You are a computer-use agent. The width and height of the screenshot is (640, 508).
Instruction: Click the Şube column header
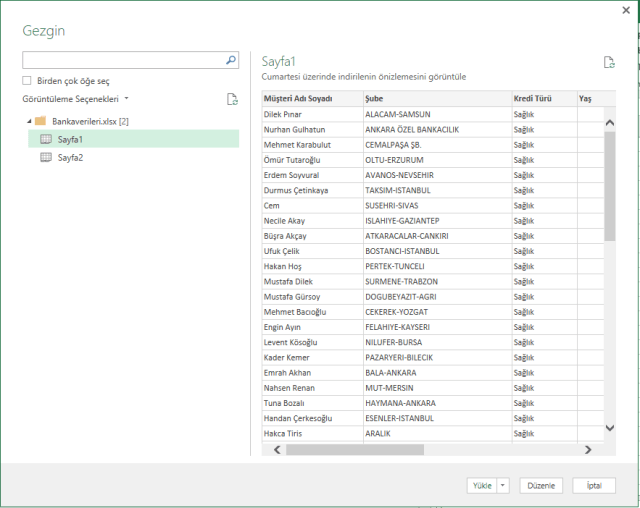(438, 98)
